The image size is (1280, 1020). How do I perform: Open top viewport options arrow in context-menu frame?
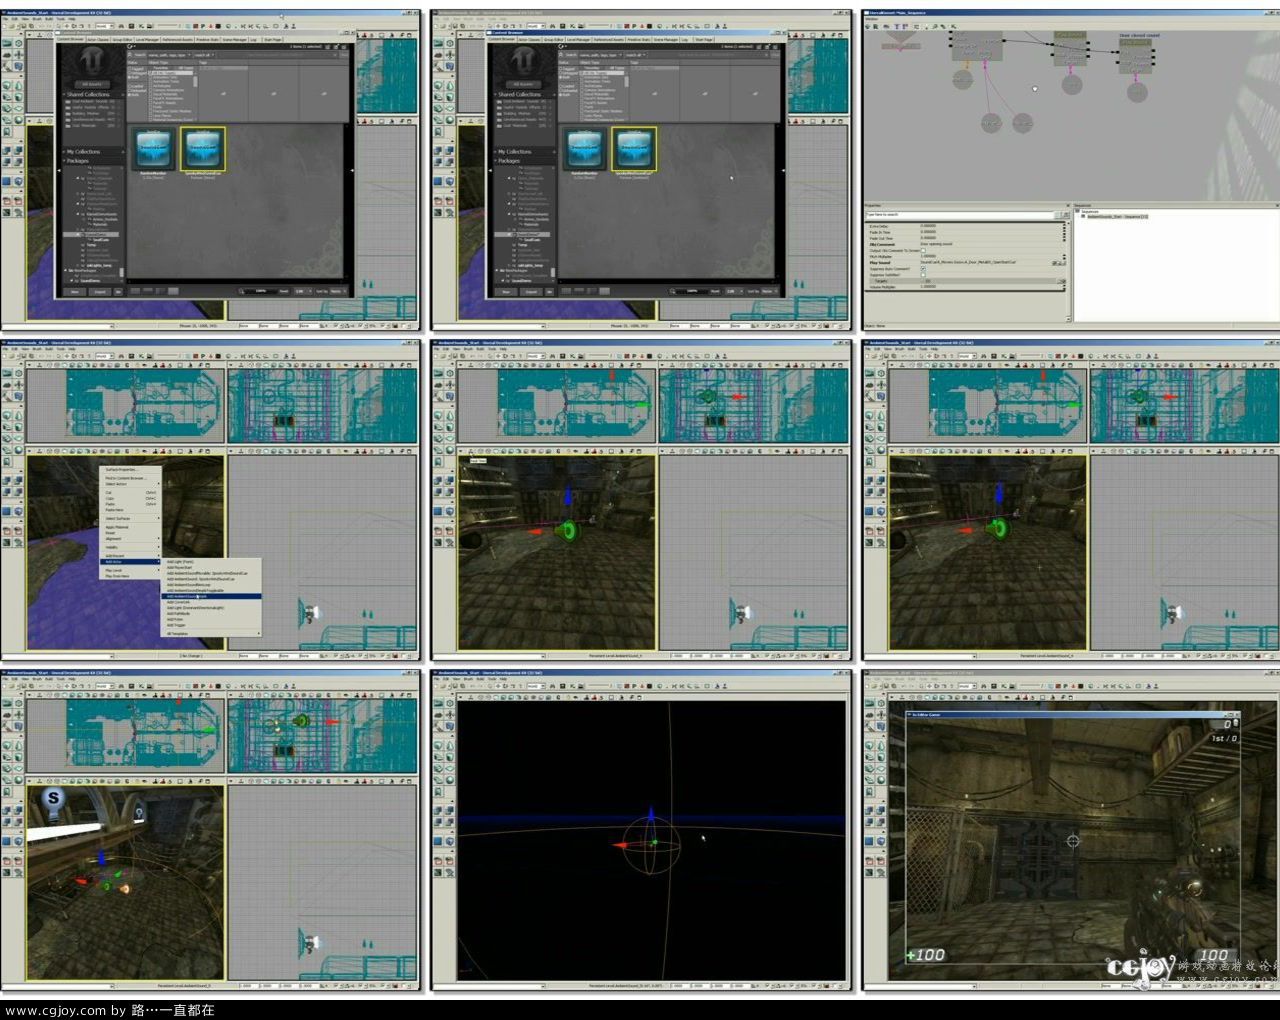(30, 366)
